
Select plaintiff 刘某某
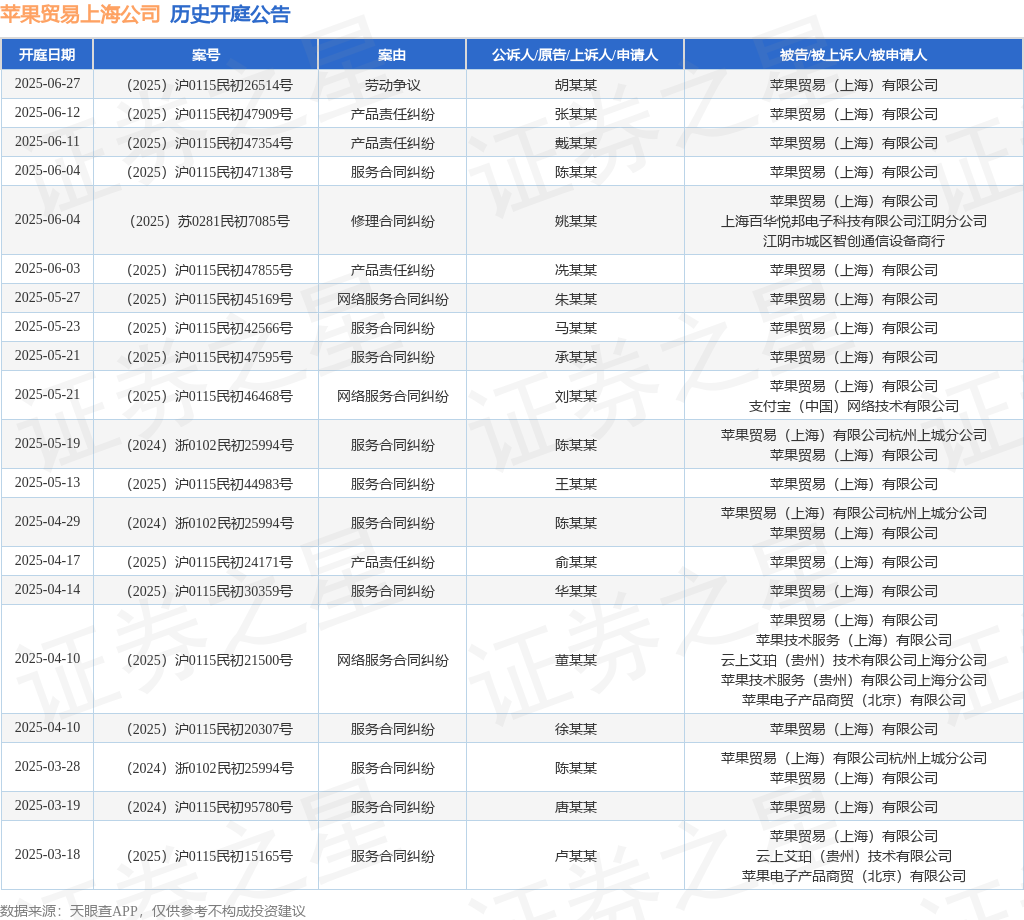point(575,396)
